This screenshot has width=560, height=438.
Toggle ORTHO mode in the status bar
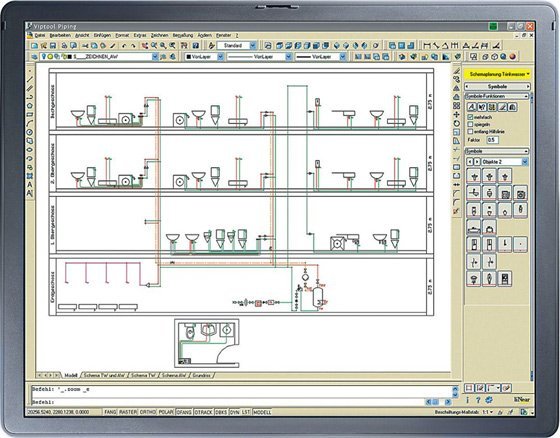point(148,412)
